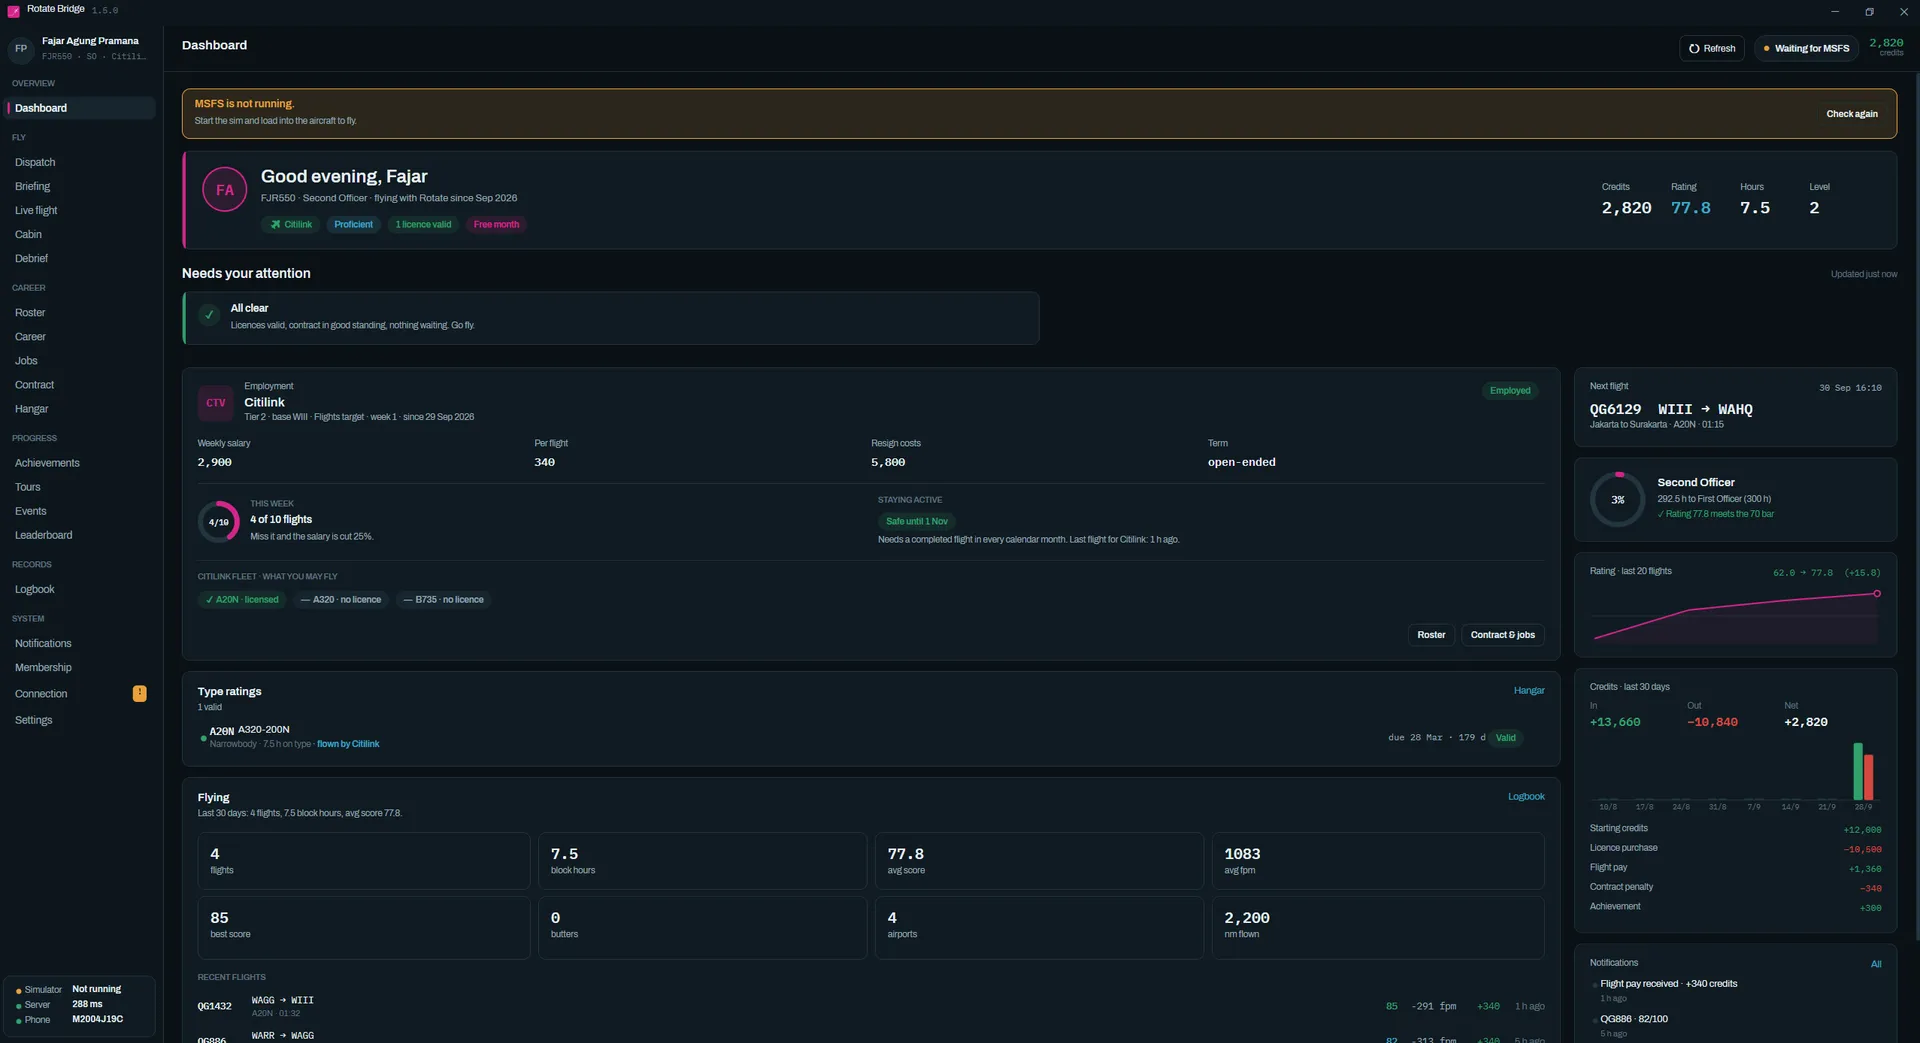Open the Logbook link in Flying section
Image resolution: width=1920 pixels, height=1043 pixels.
[1526, 797]
